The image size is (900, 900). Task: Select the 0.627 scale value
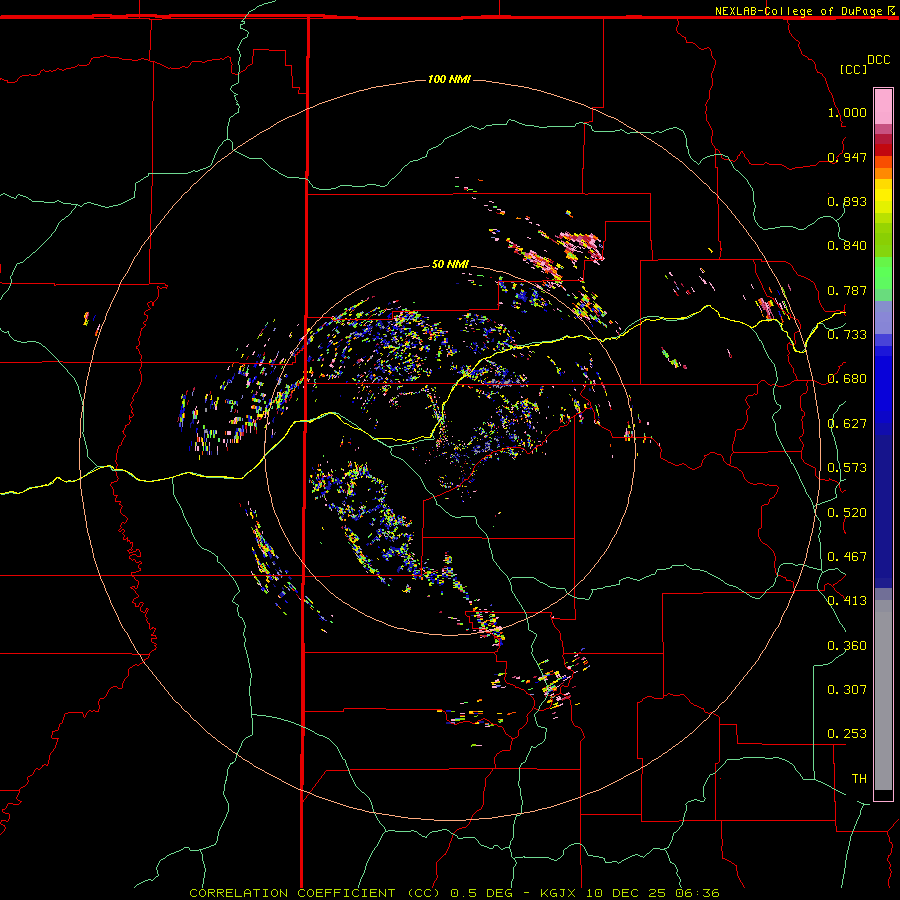(x=847, y=424)
